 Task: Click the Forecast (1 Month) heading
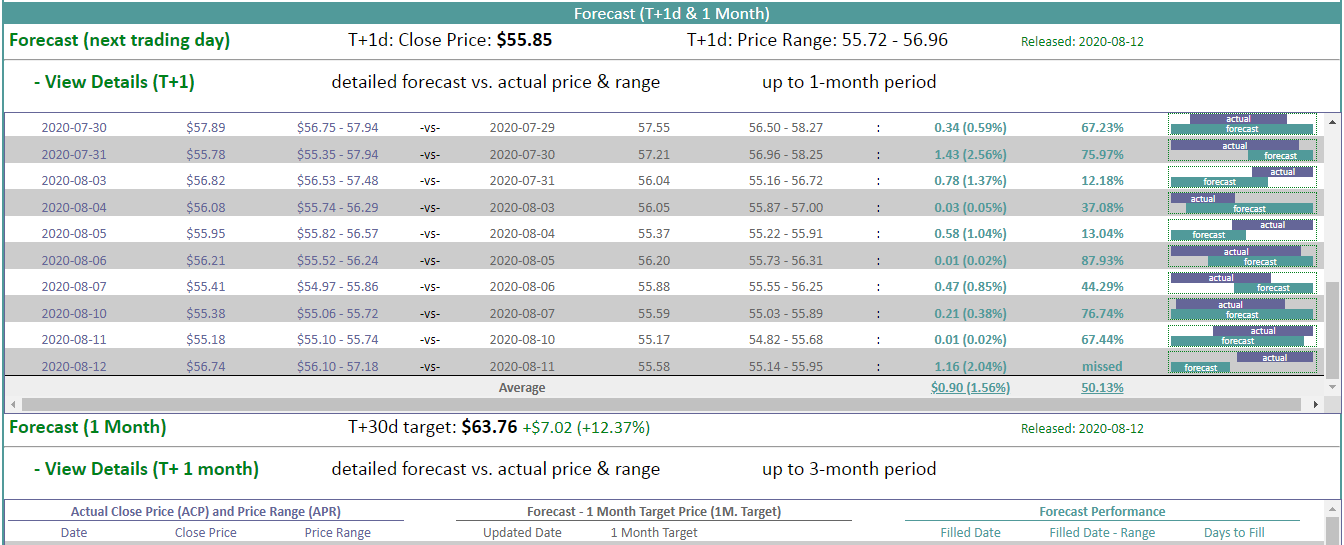88,427
